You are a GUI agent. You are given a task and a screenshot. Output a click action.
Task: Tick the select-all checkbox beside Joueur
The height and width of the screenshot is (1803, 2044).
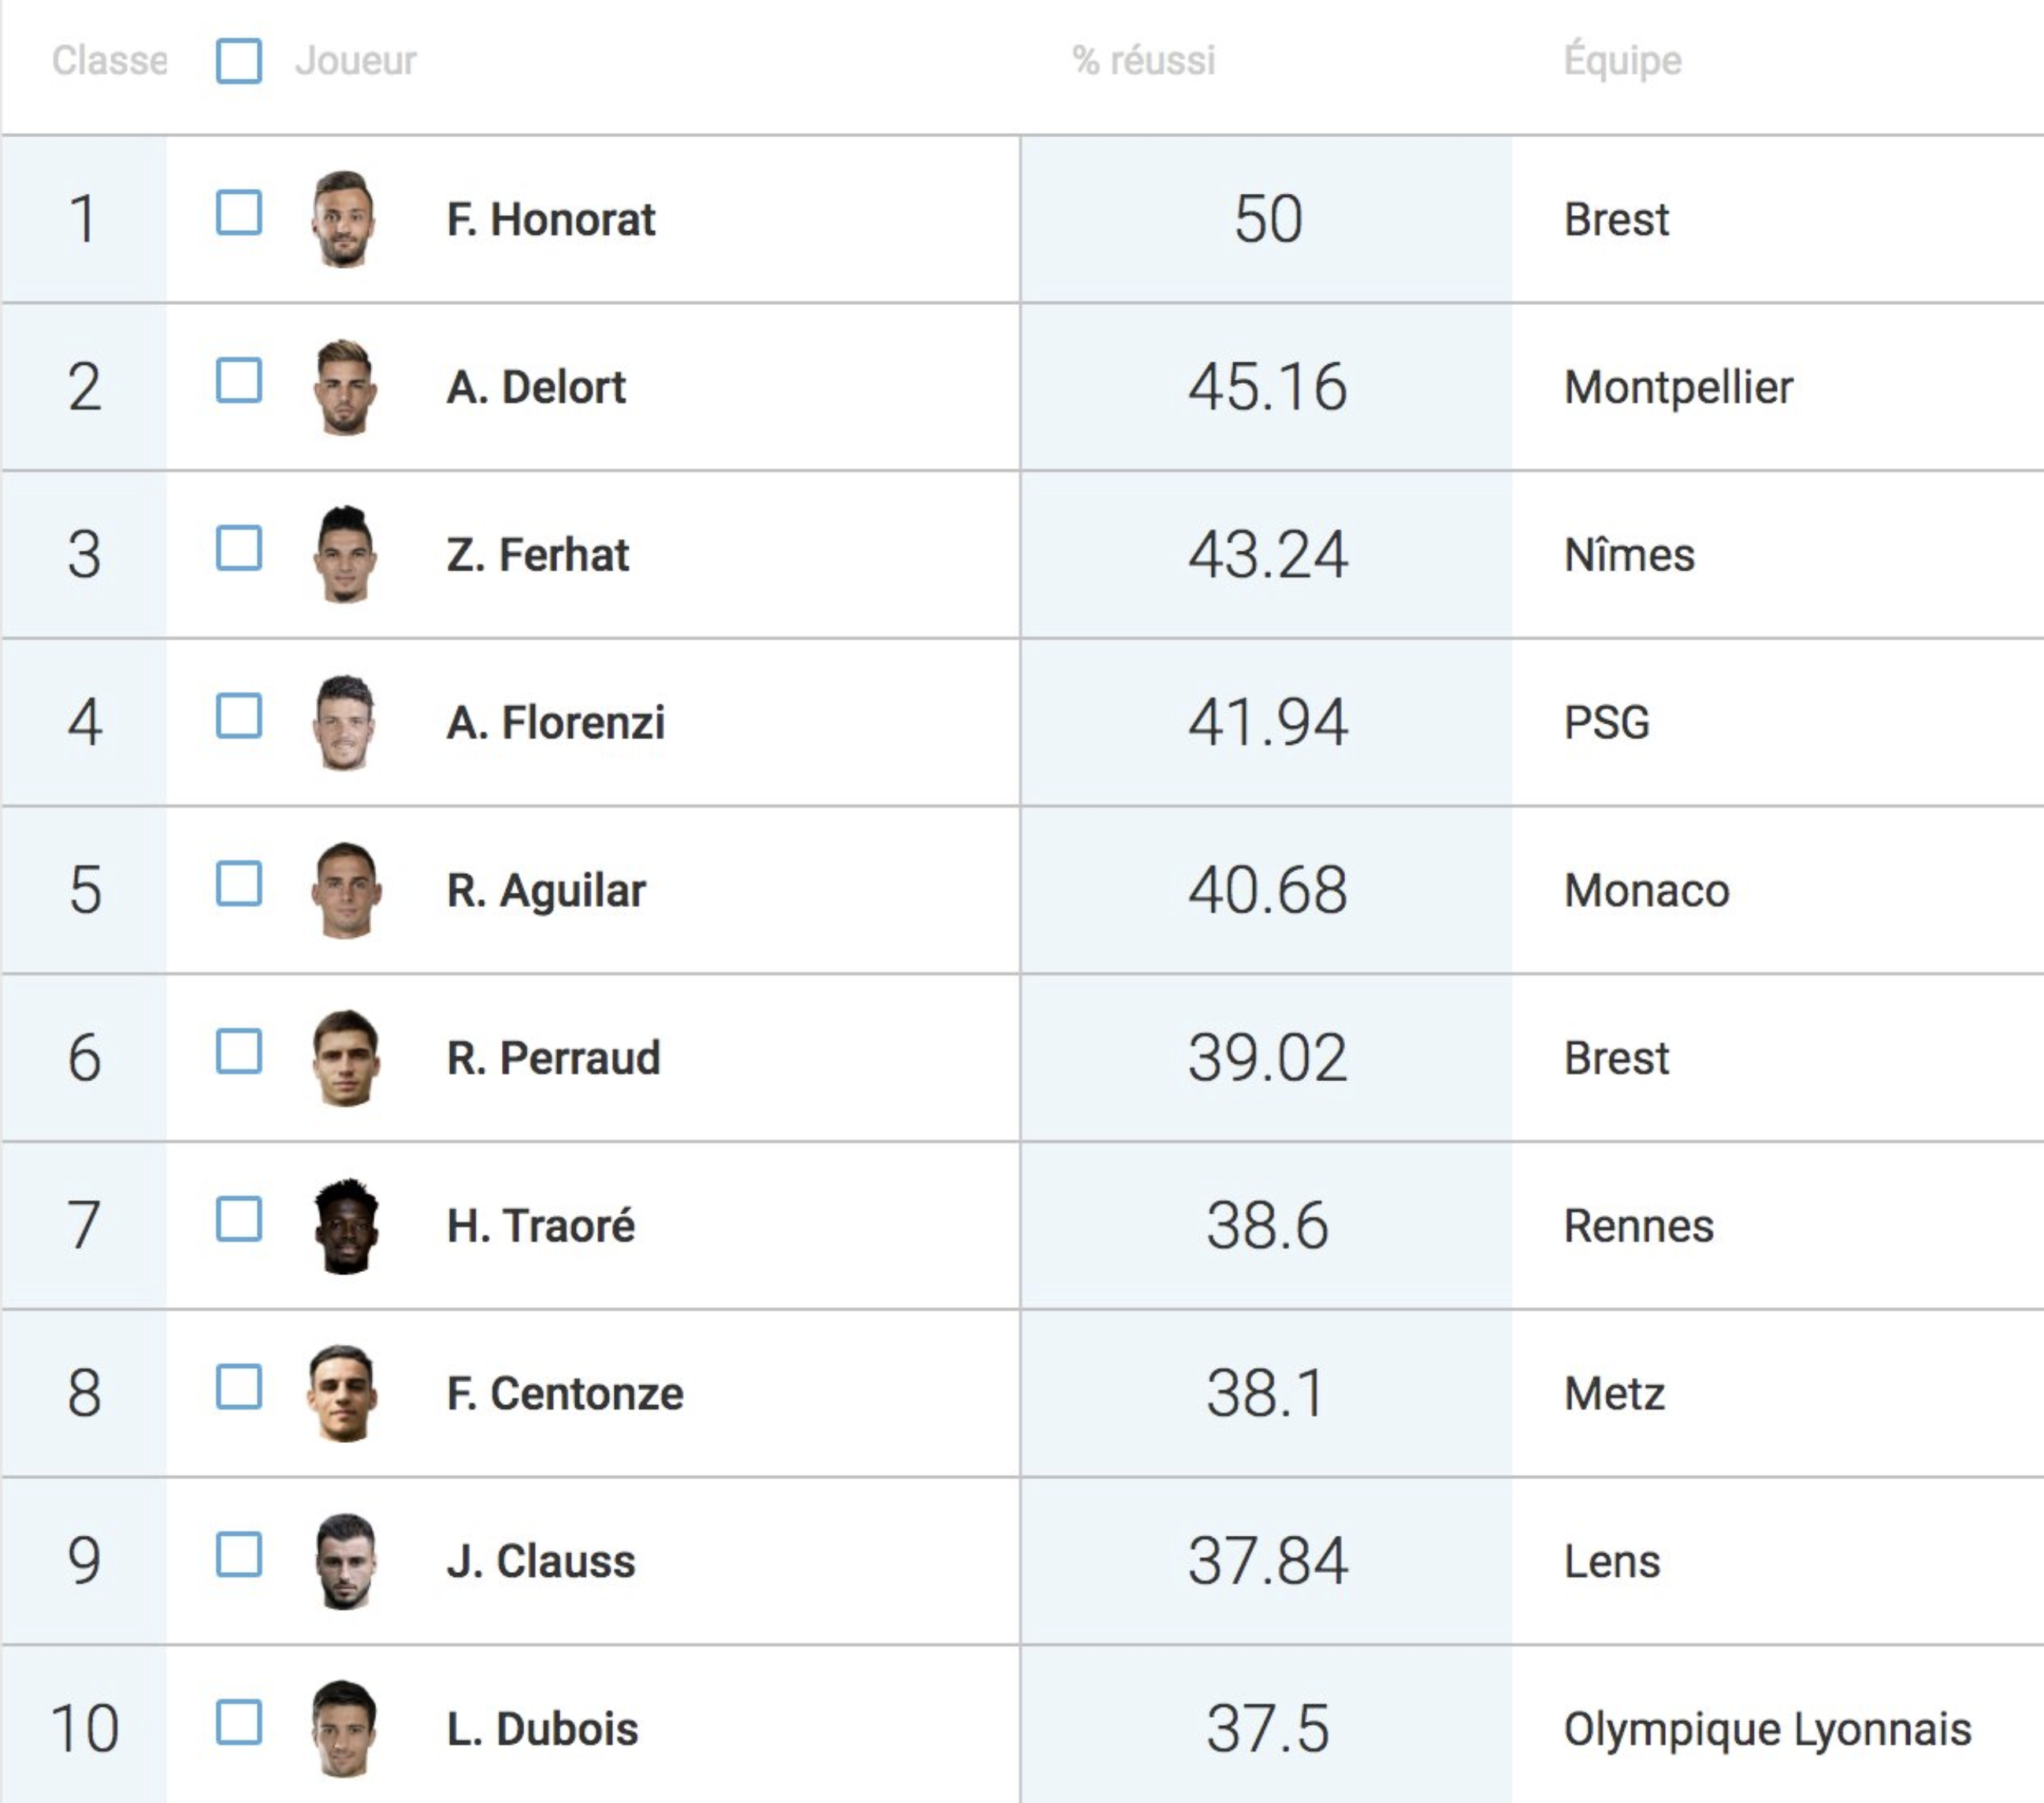point(239,61)
